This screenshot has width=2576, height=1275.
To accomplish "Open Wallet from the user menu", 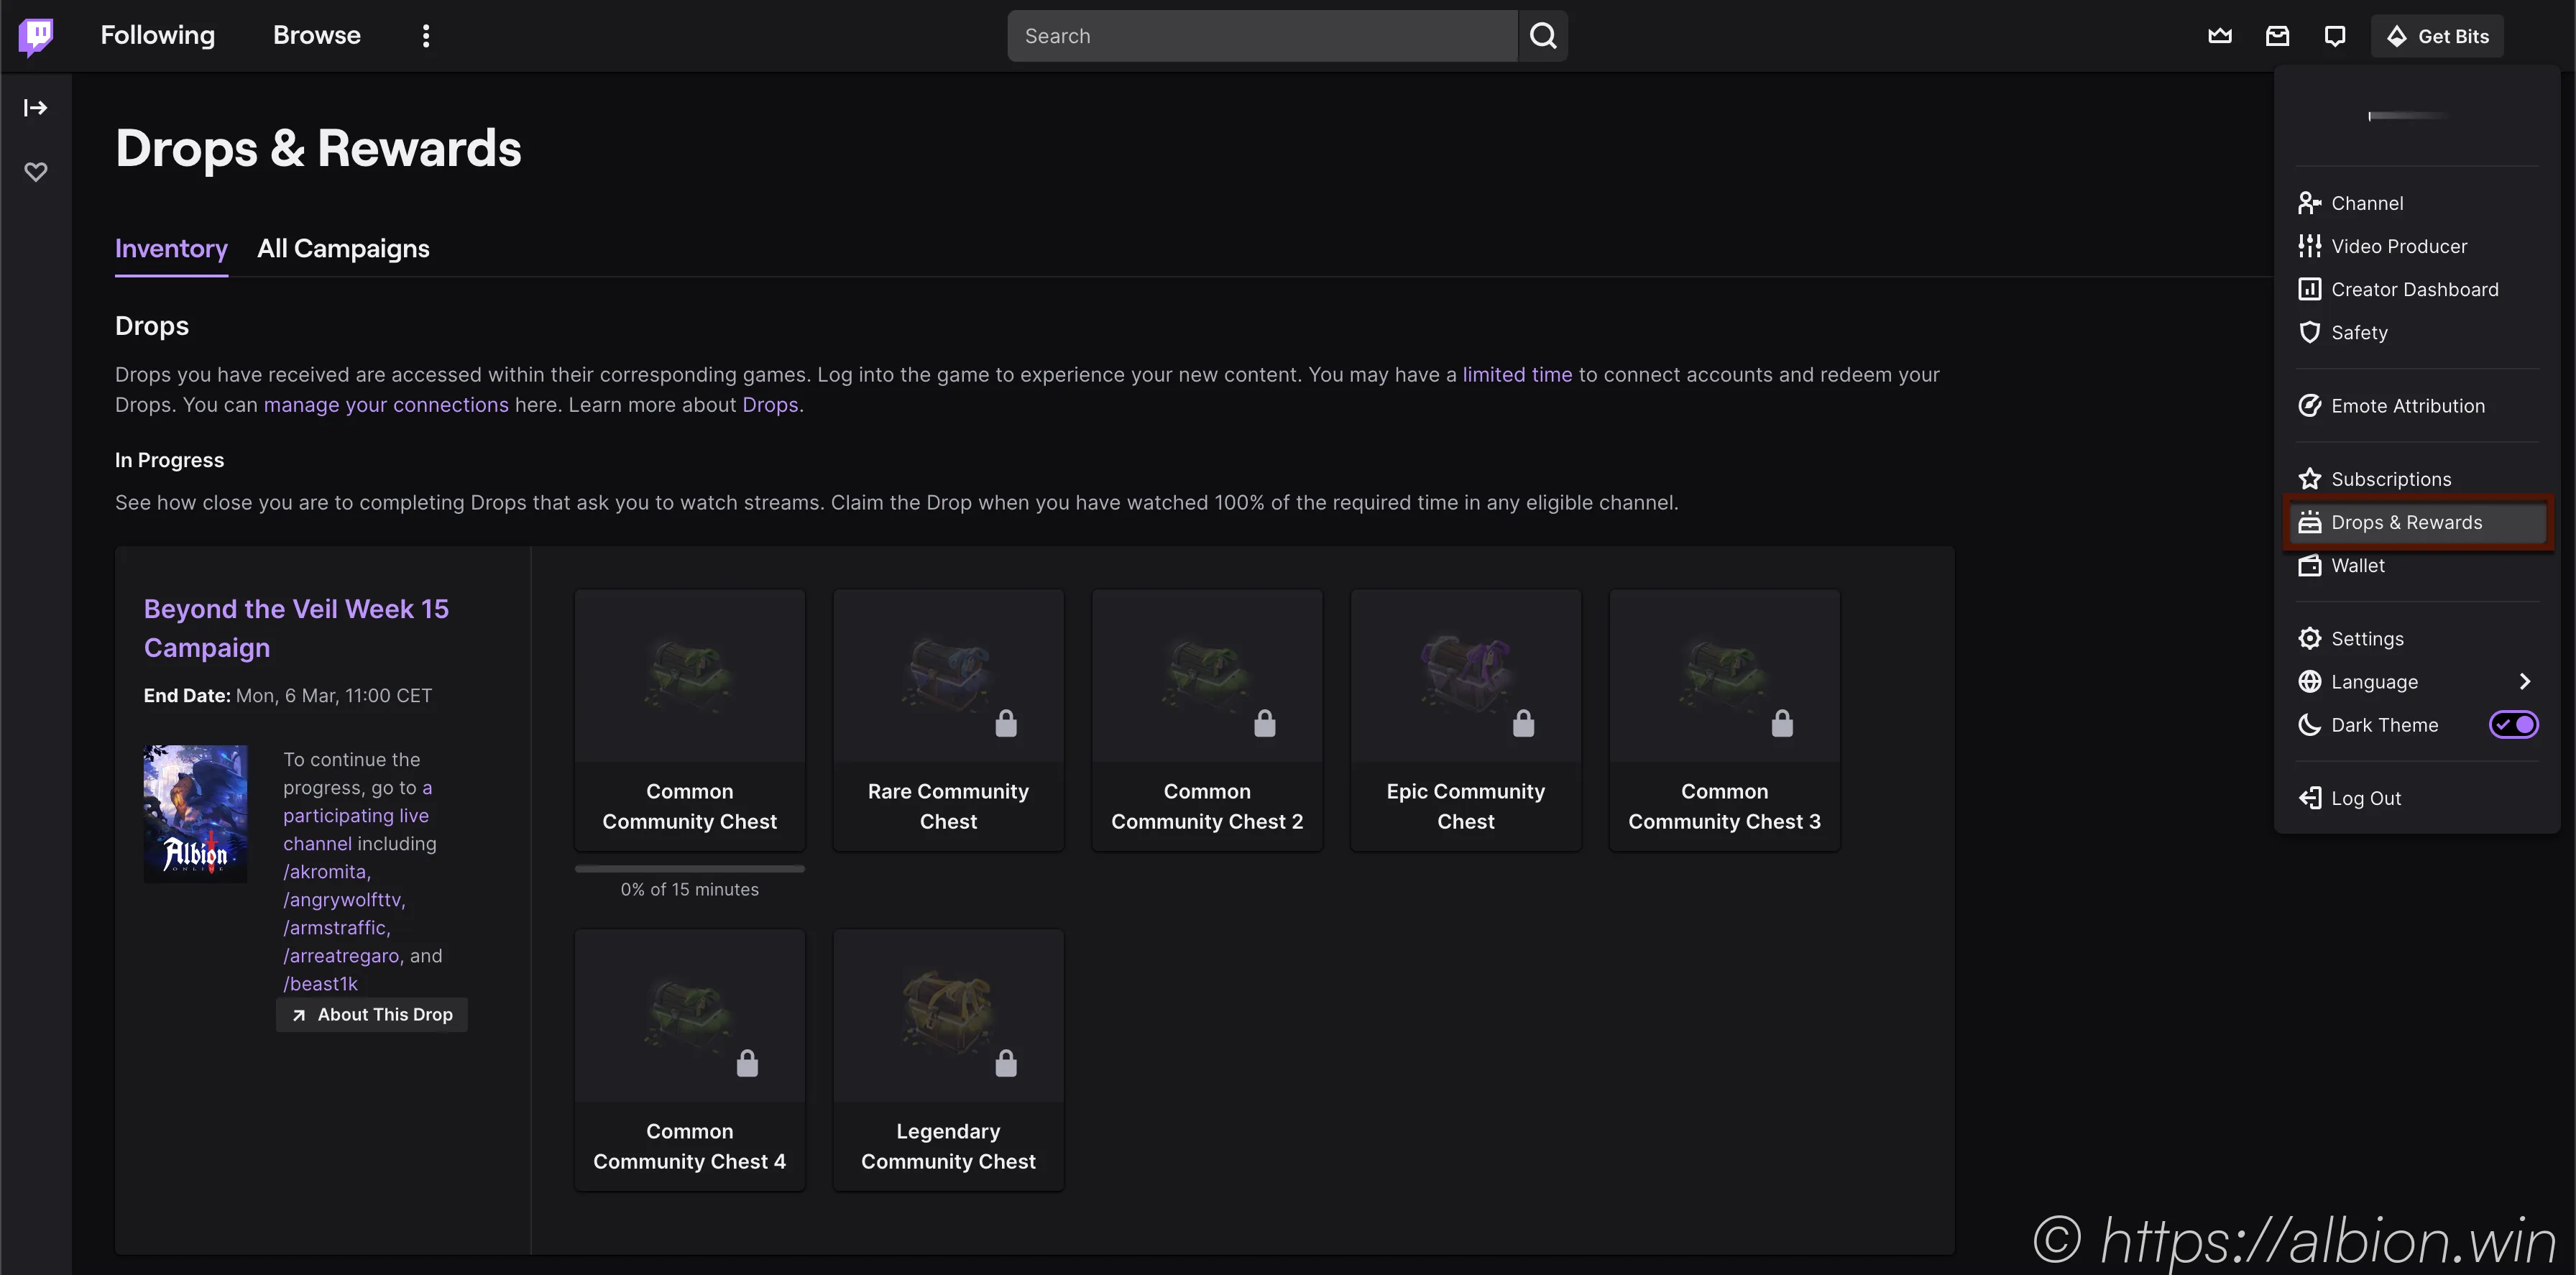I will 2357,566.
